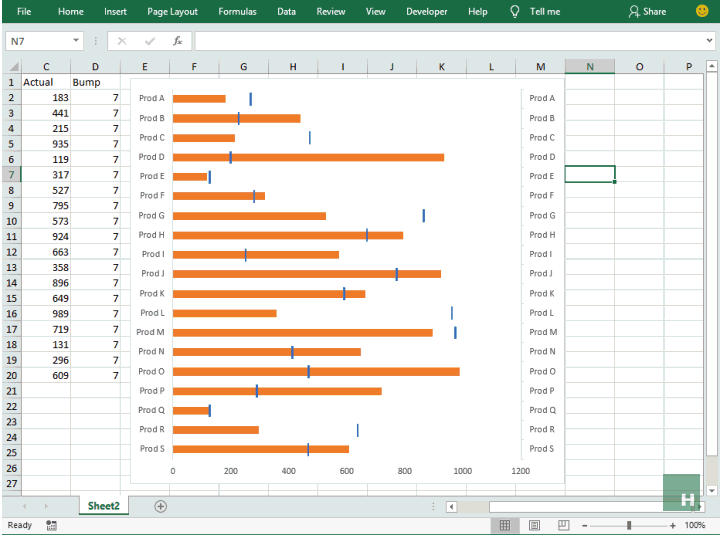Click the macro recording status bar icon
The image size is (720, 535).
pos(51,525)
